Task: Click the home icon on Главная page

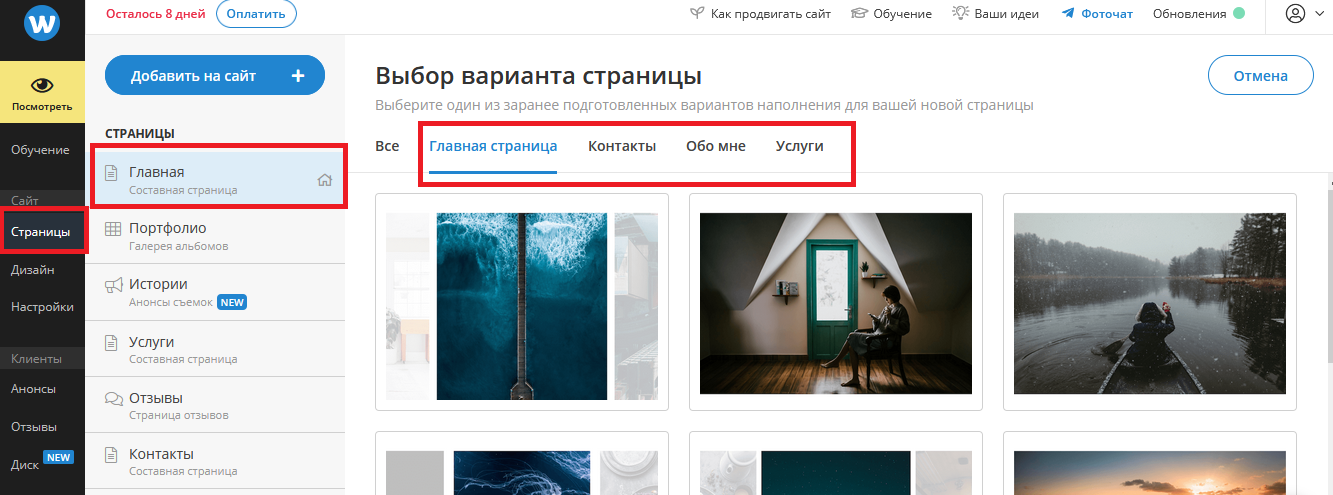Action: [x=324, y=181]
